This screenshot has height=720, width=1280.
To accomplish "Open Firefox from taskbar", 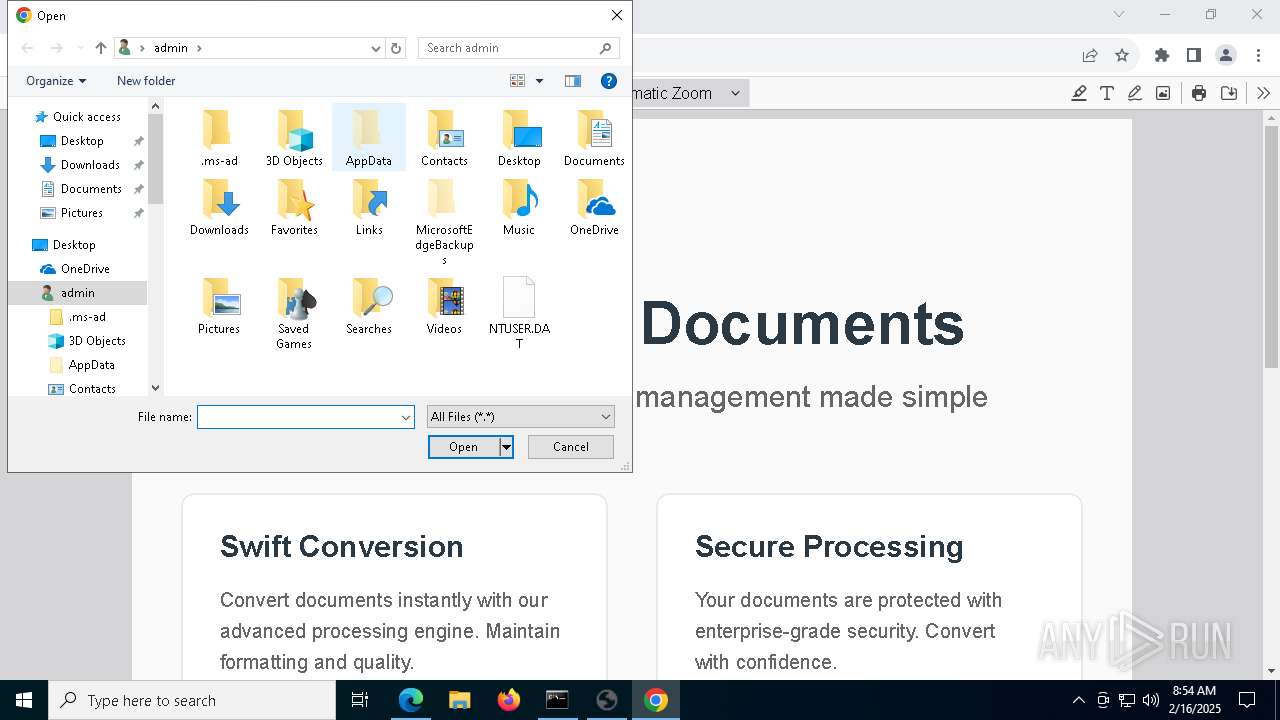I will tap(508, 700).
